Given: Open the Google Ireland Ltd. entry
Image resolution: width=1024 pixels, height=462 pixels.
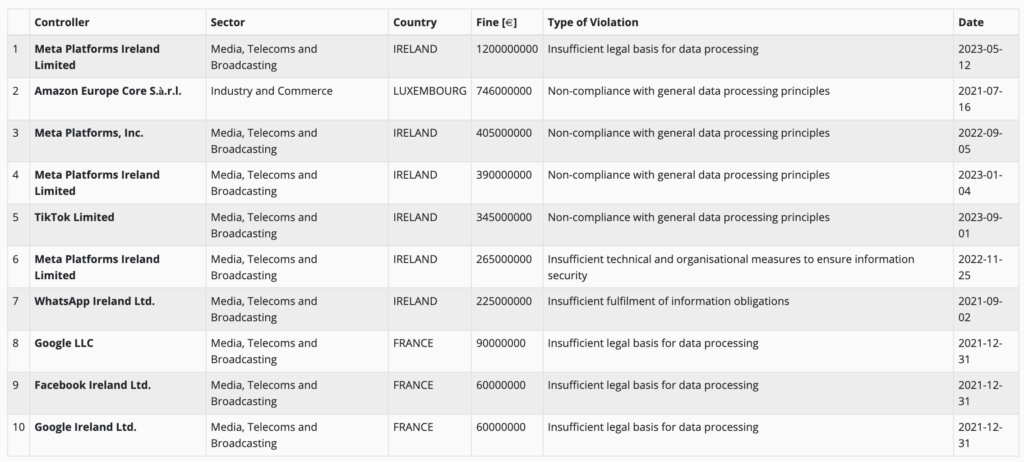Looking at the screenshot, I should click(x=85, y=427).
